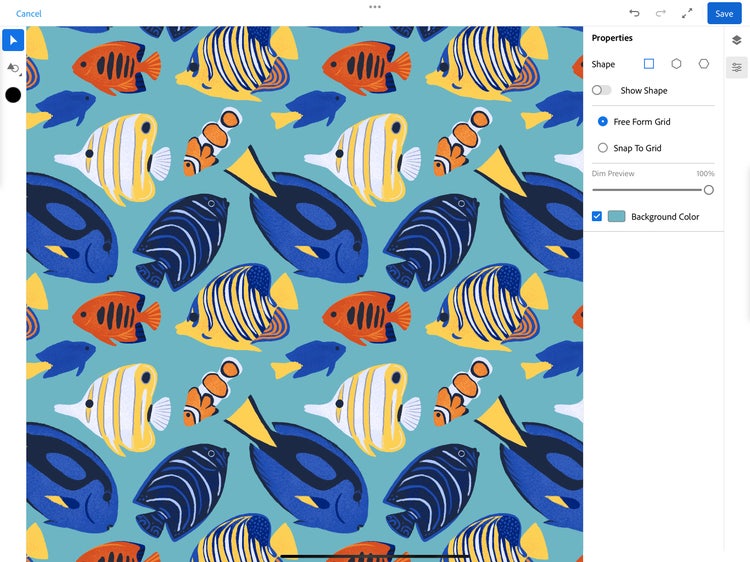This screenshot has width=750, height=562.
Task: Choose the horizontal hexagon repeat shape
Action: click(x=704, y=64)
